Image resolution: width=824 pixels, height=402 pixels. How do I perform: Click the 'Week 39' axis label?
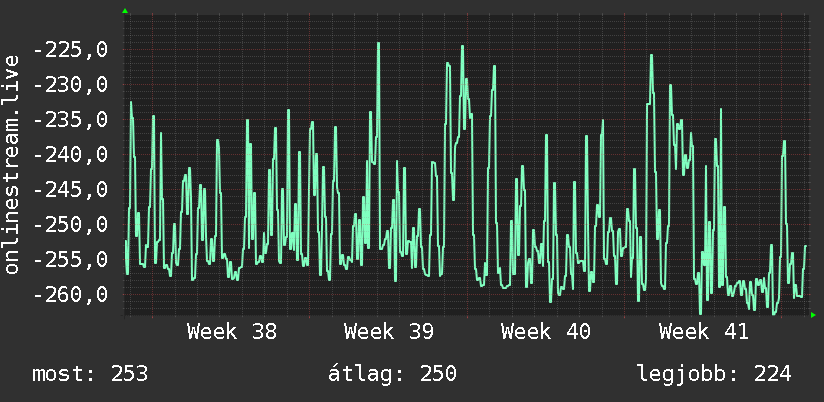pos(389,332)
